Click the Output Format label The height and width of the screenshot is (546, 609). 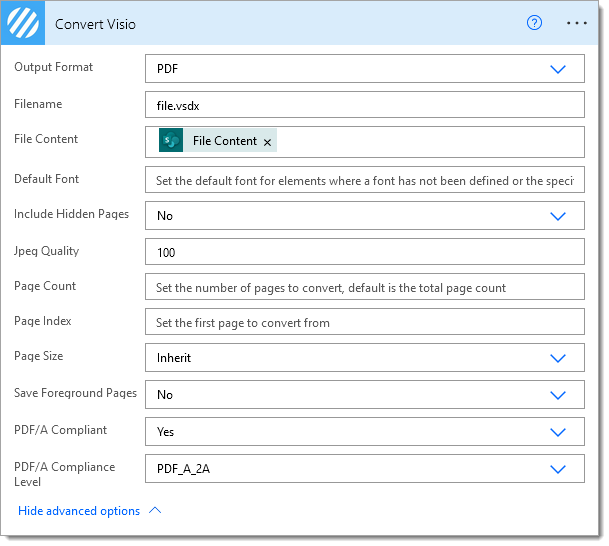click(54, 67)
